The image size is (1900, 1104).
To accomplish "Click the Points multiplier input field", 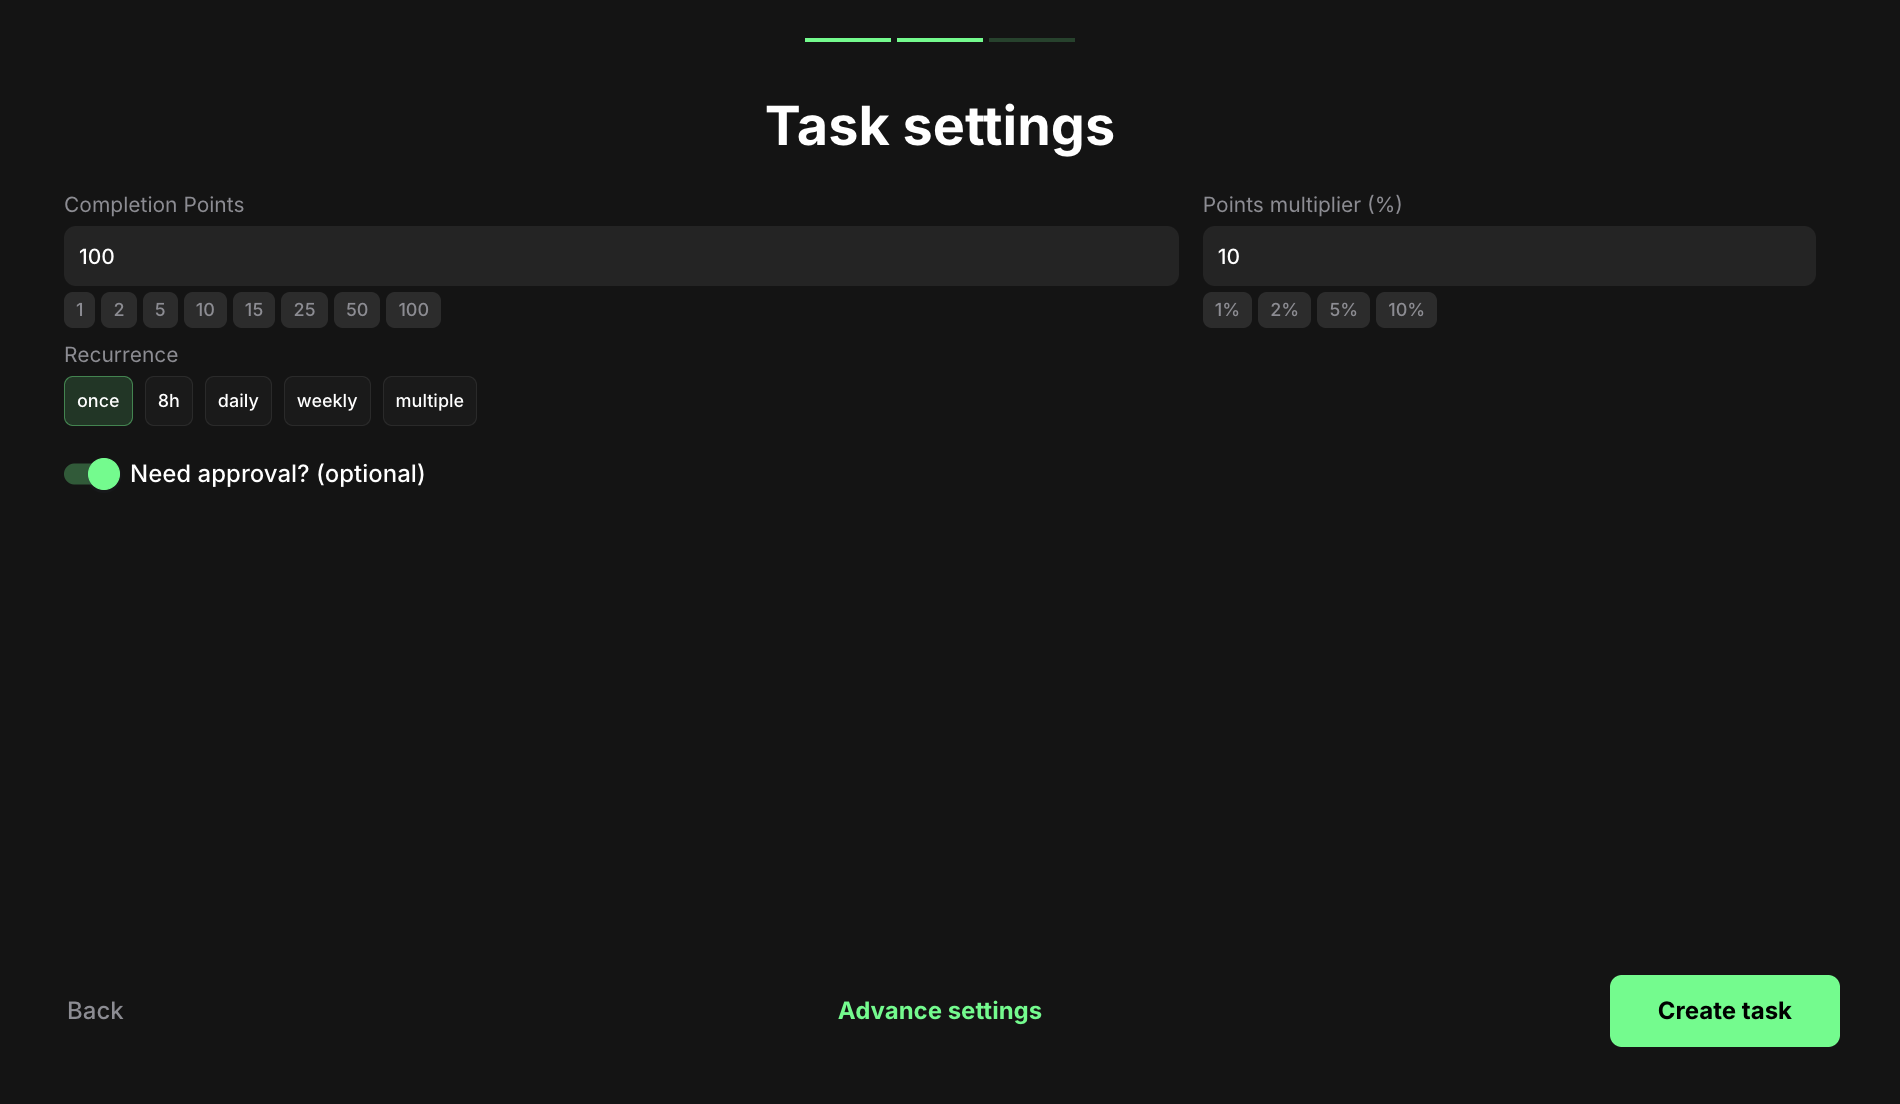I will pyautogui.click(x=1509, y=256).
